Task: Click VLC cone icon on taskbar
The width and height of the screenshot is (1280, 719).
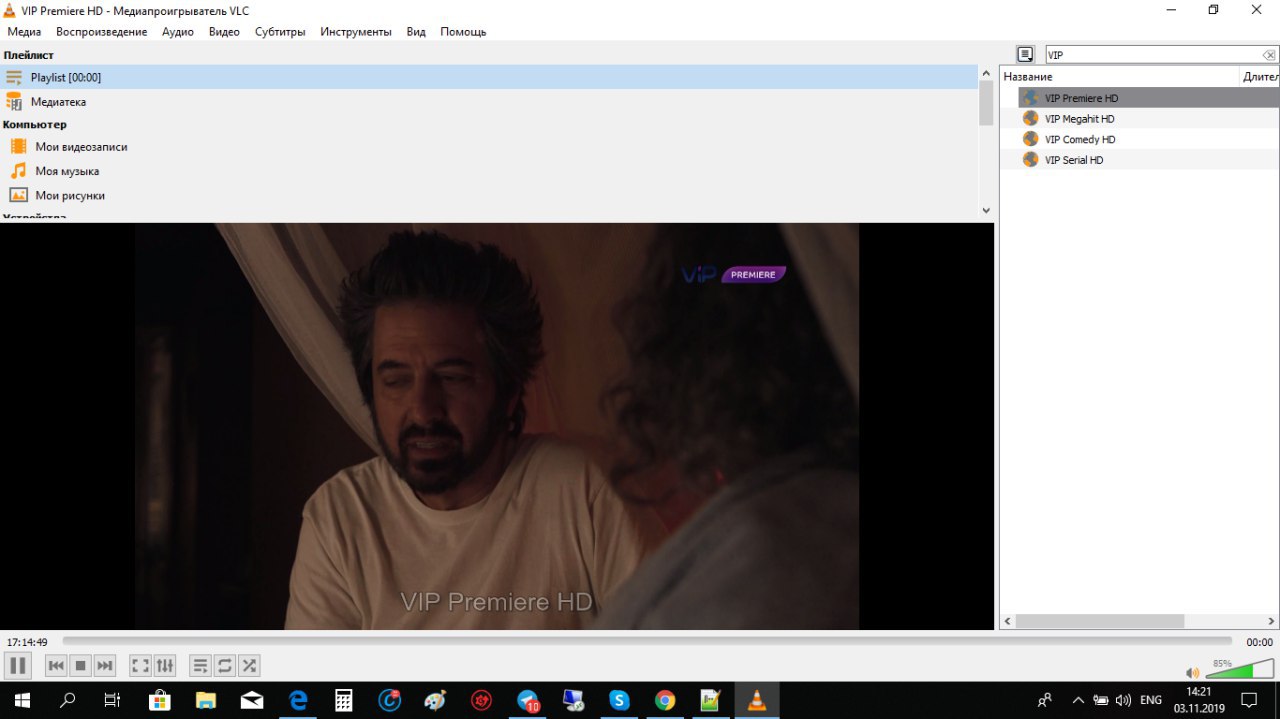Action: click(757, 700)
